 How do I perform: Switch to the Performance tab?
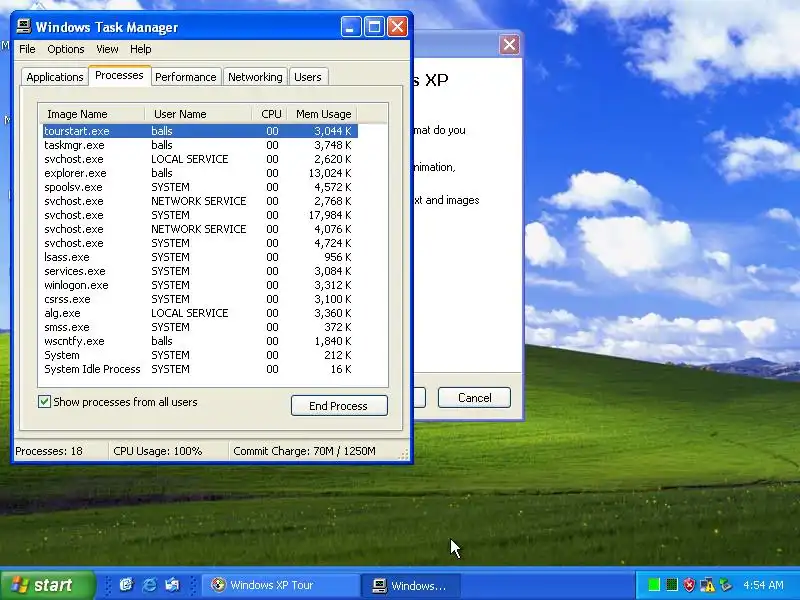pos(186,77)
